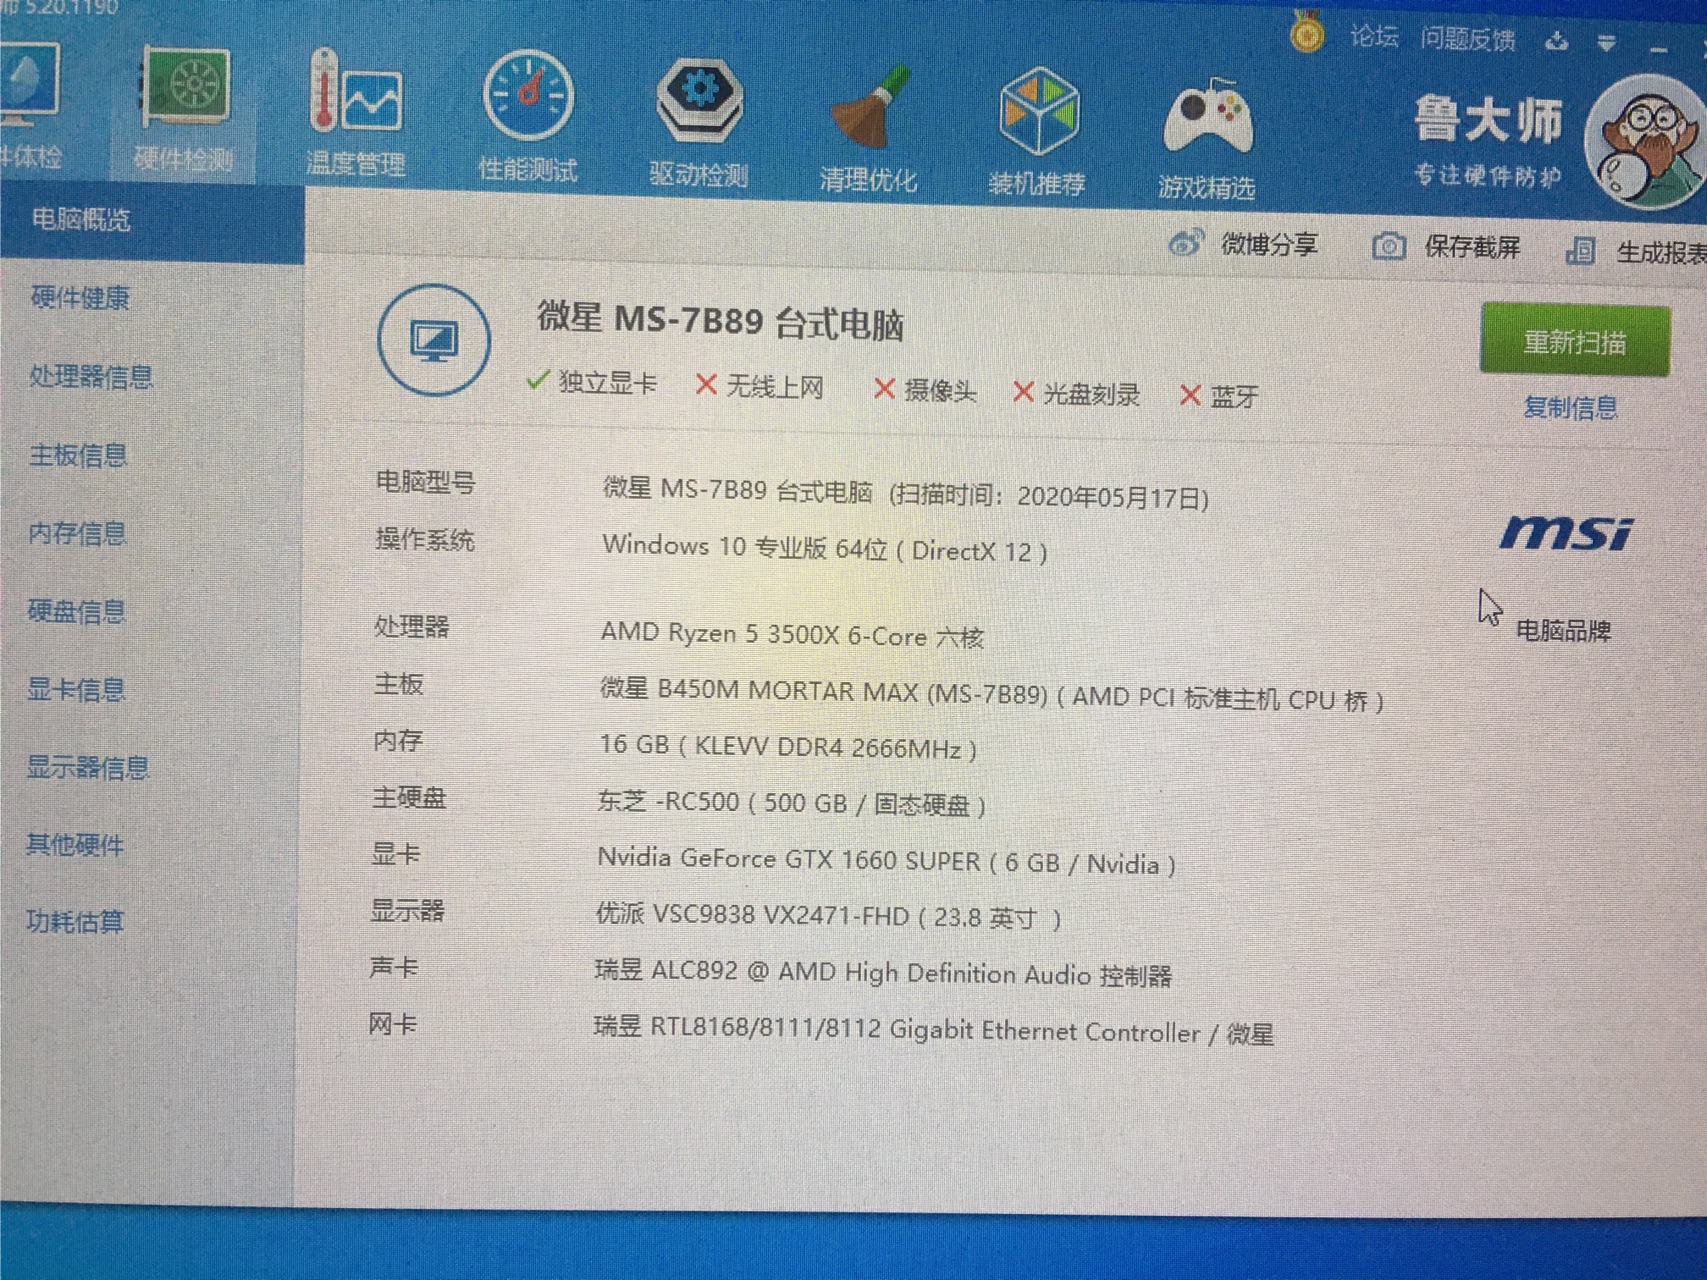Open the title bar dropdown menu arrow
This screenshot has width=1707, height=1280.
[x=1606, y=43]
